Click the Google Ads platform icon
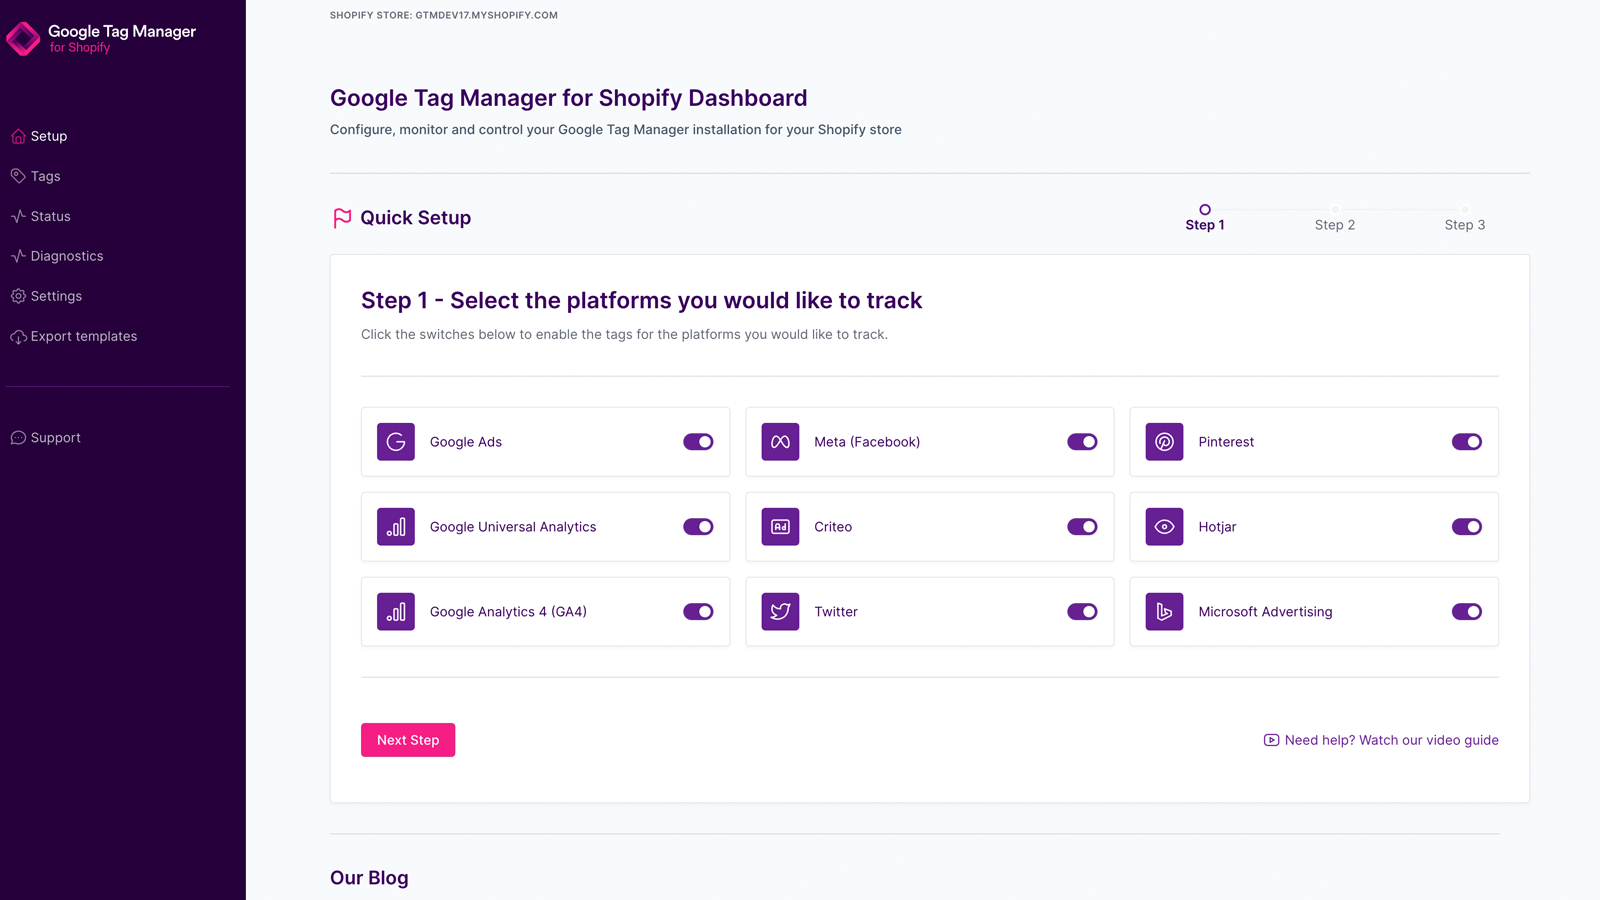 pyautogui.click(x=396, y=442)
